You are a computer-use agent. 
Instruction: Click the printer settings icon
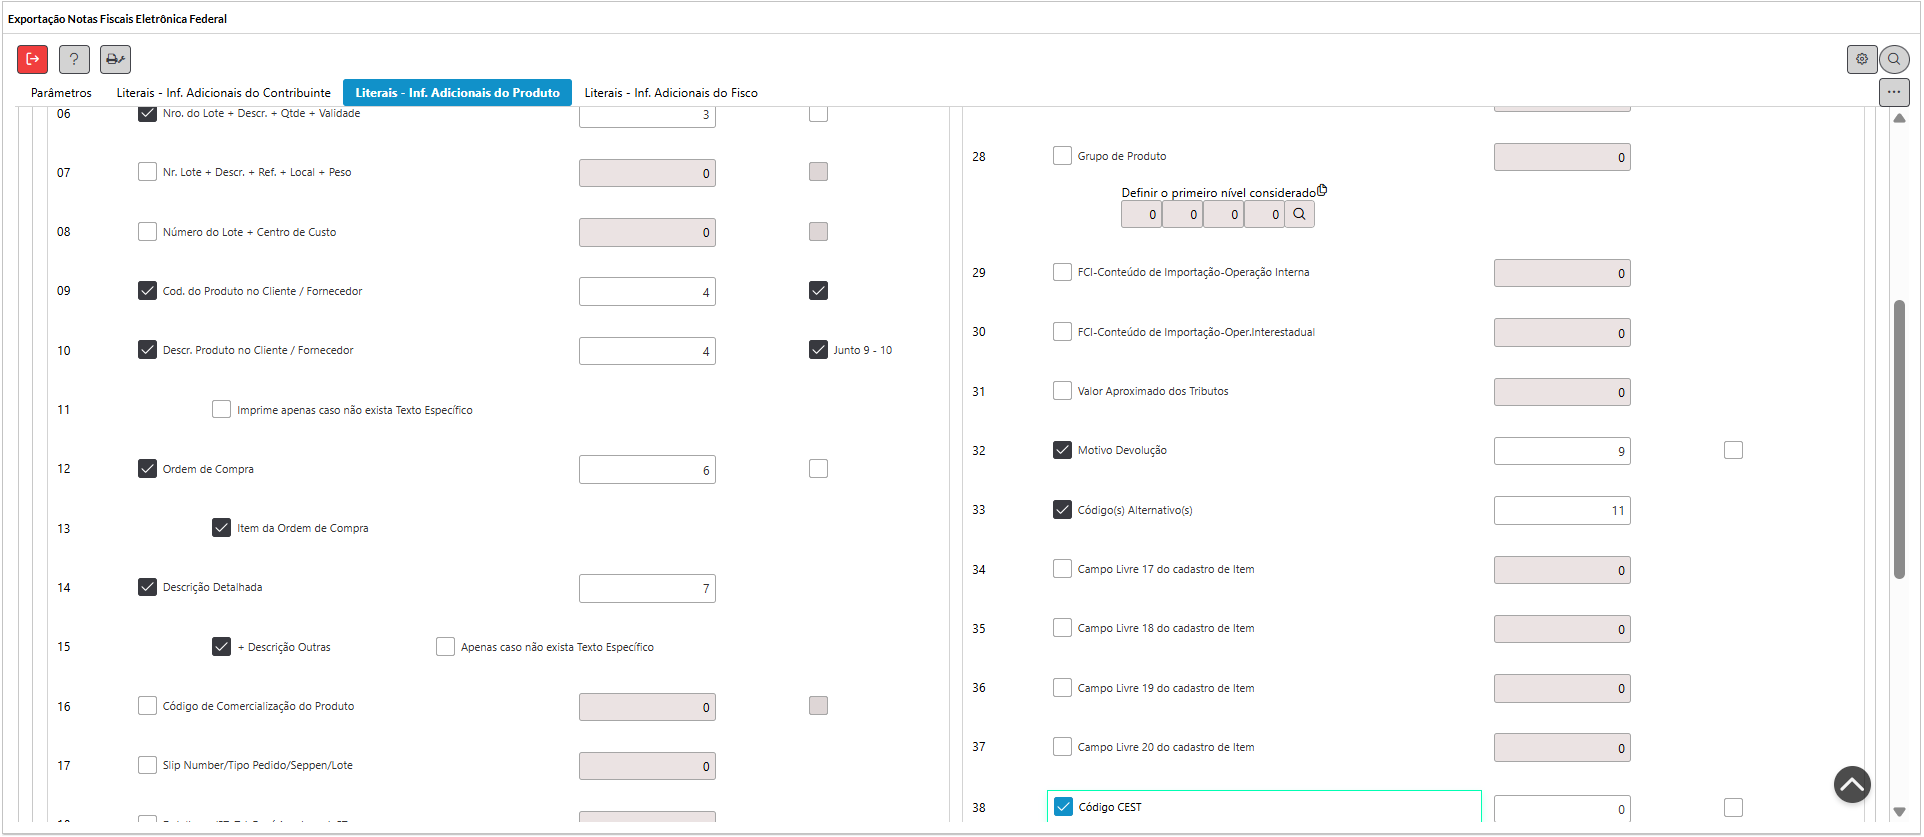tap(115, 60)
